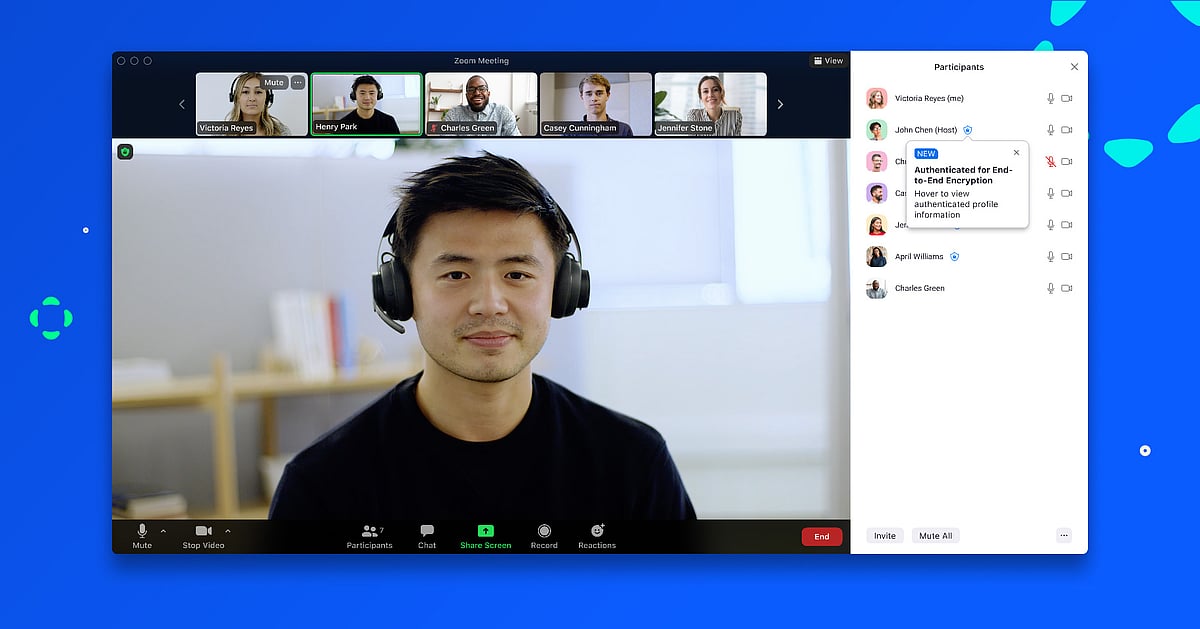Expand the video settings chevron
The height and width of the screenshot is (629, 1200).
(x=227, y=532)
